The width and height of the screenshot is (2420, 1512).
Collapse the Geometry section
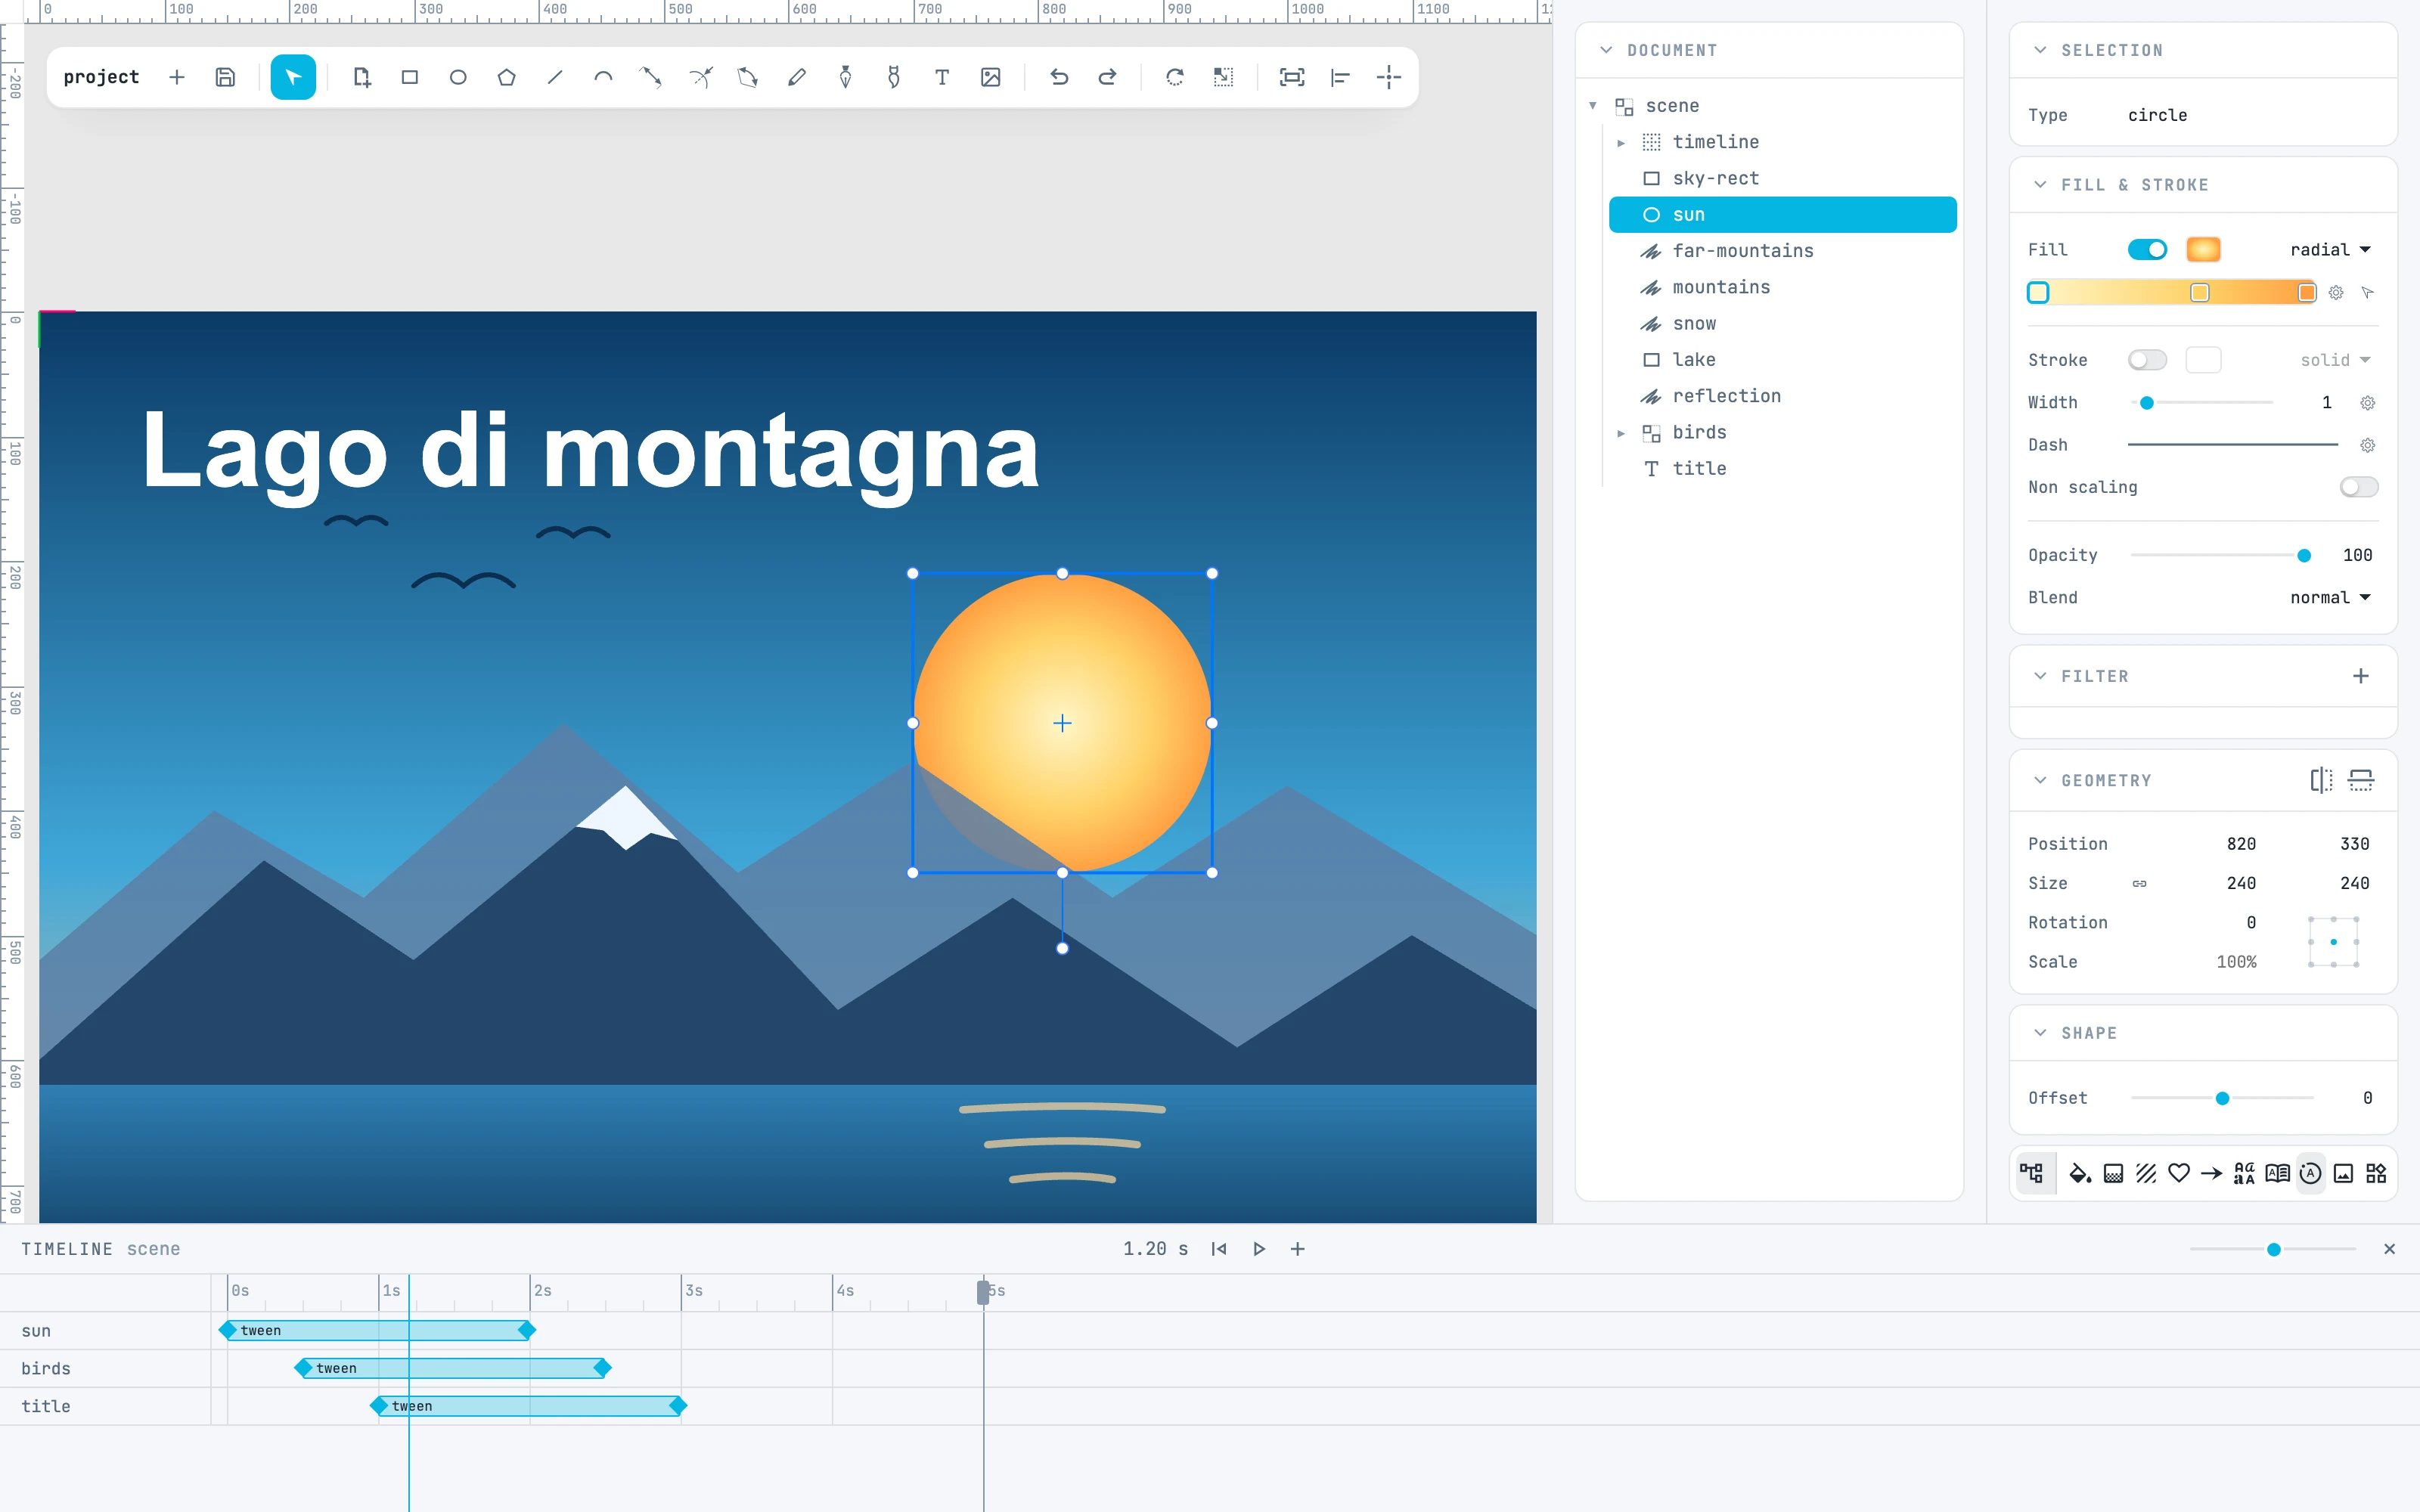coord(2040,780)
